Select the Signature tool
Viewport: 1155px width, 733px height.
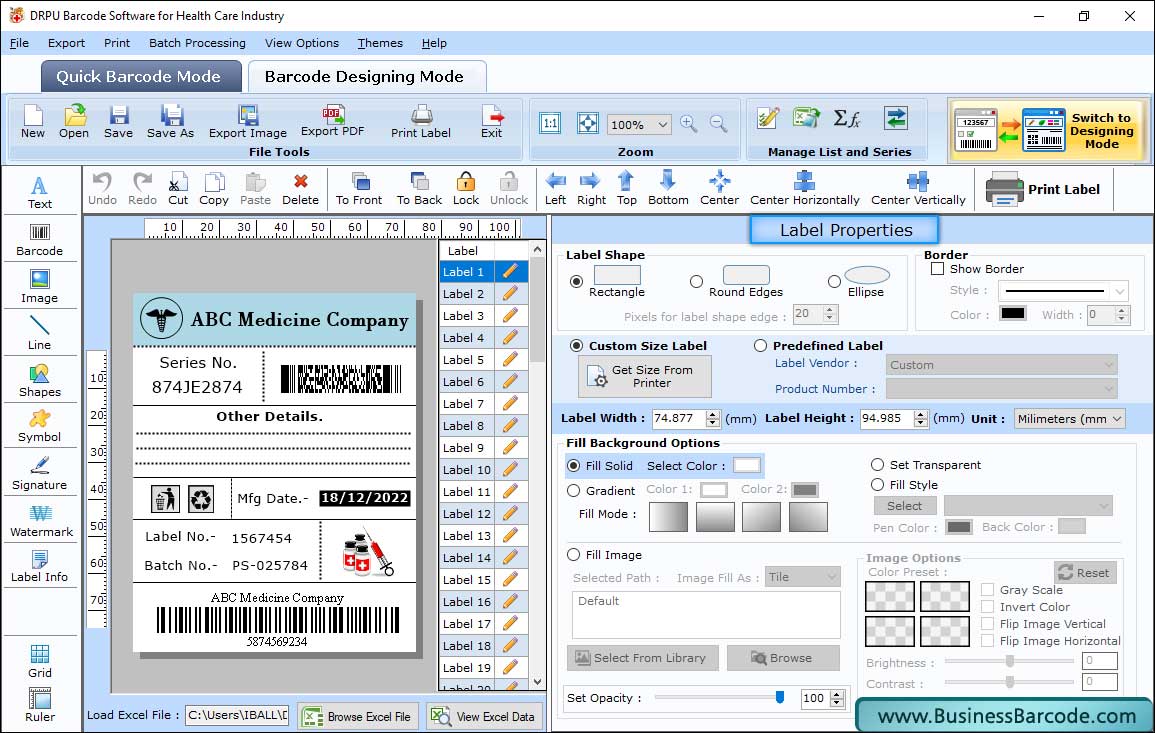40,474
